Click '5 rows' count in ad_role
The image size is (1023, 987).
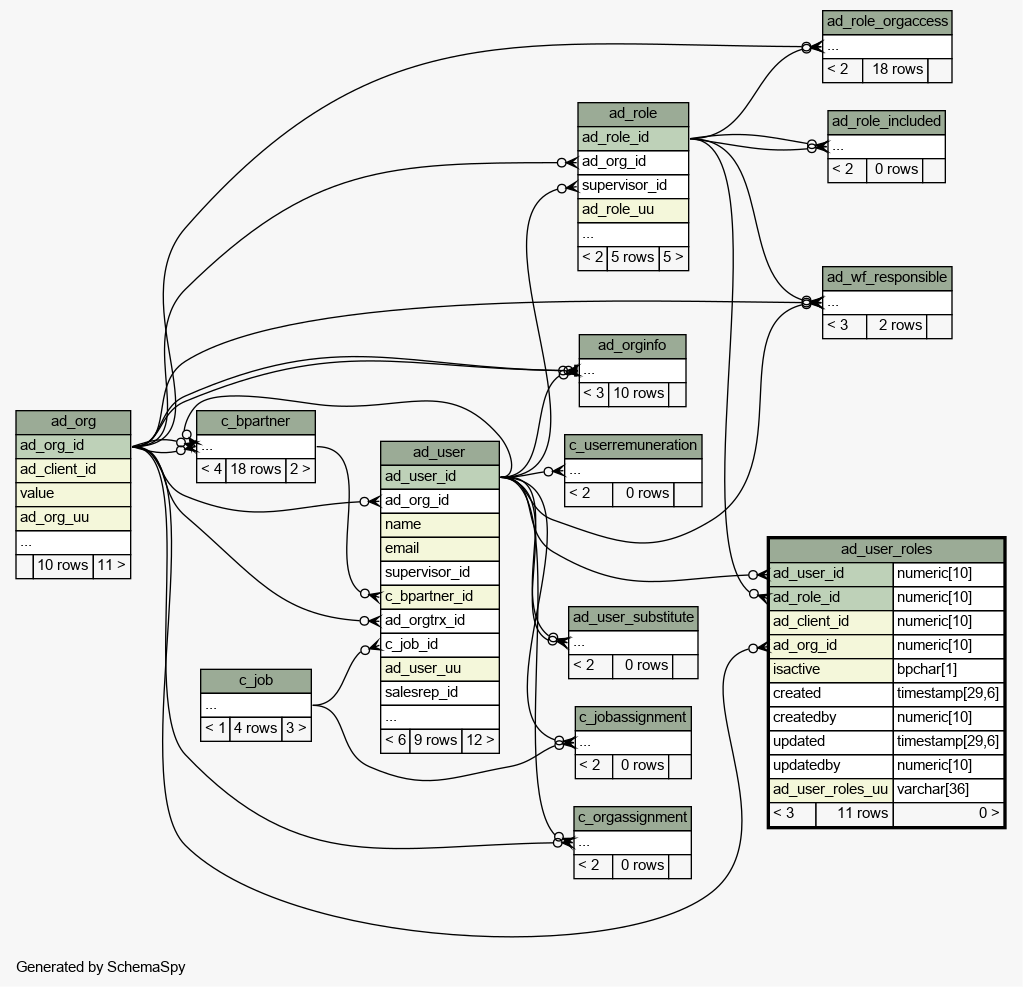pos(633,258)
